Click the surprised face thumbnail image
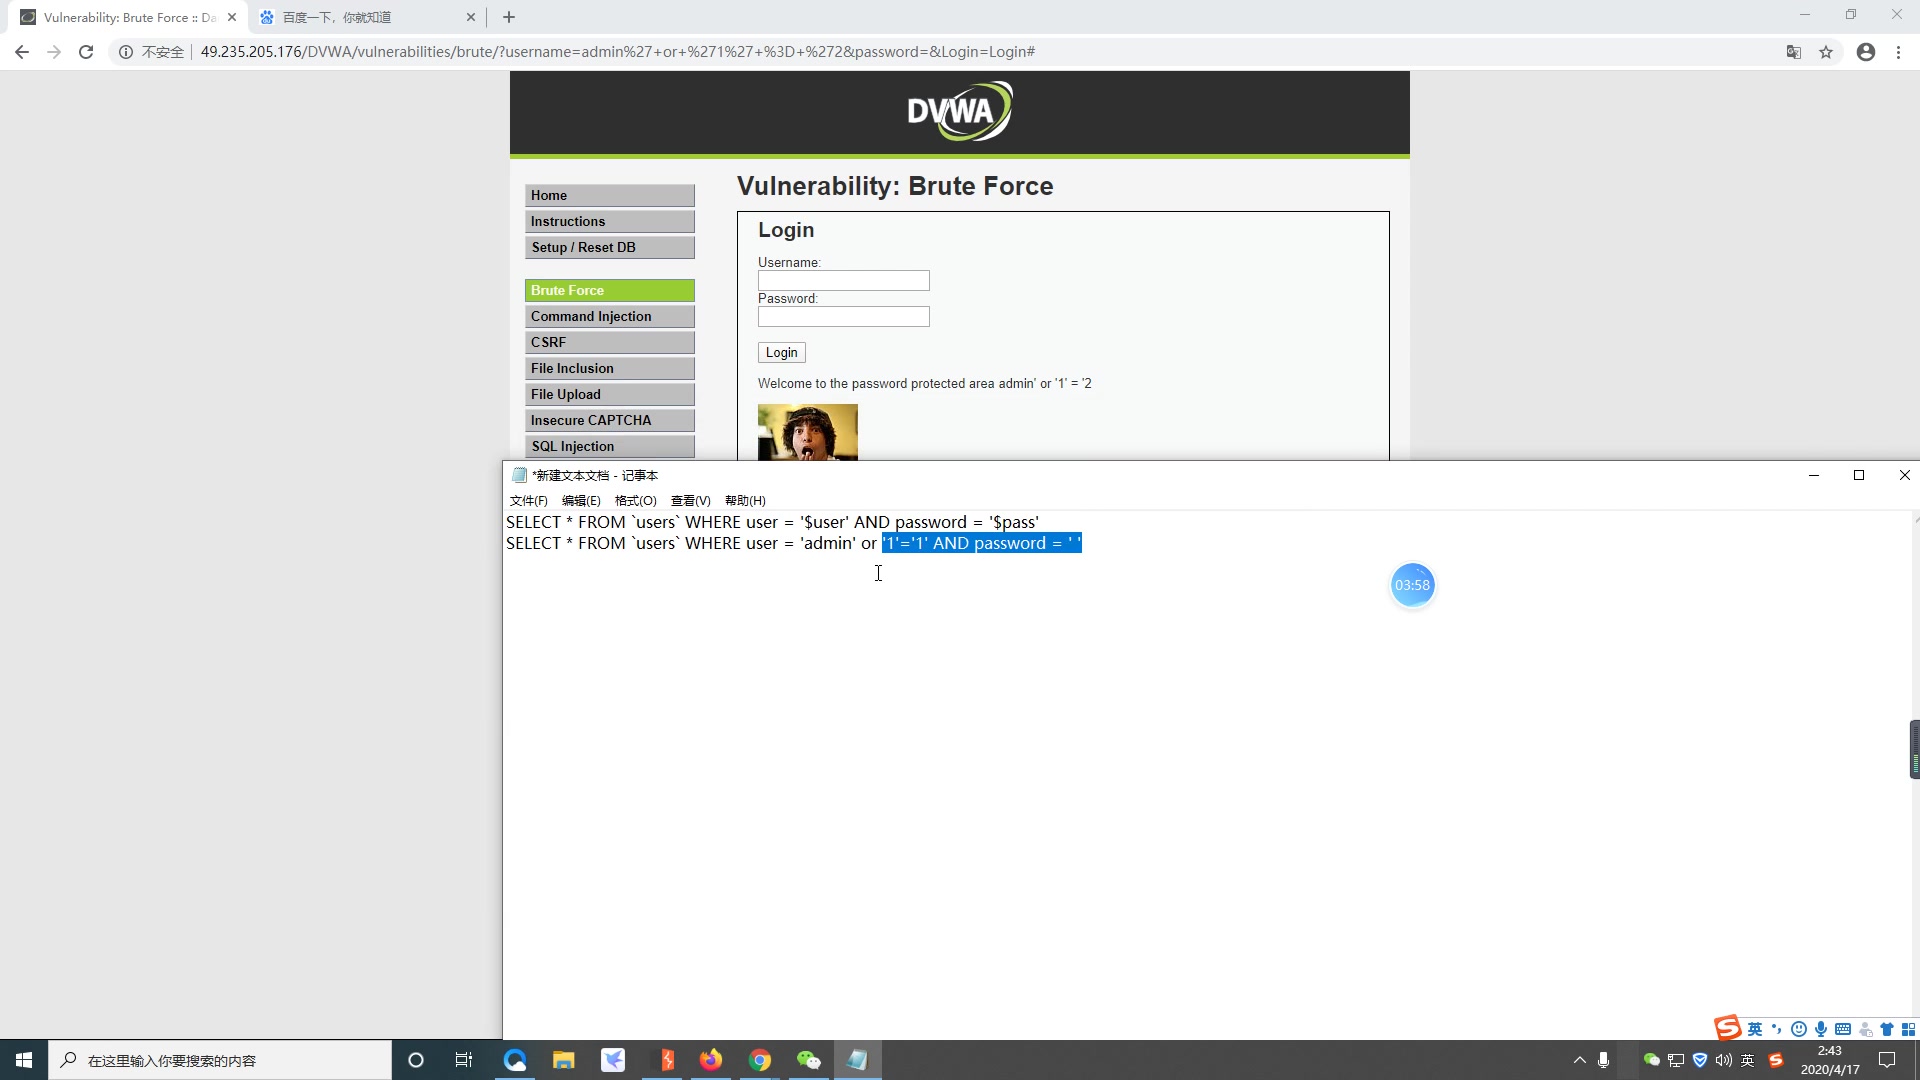 coord(808,431)
